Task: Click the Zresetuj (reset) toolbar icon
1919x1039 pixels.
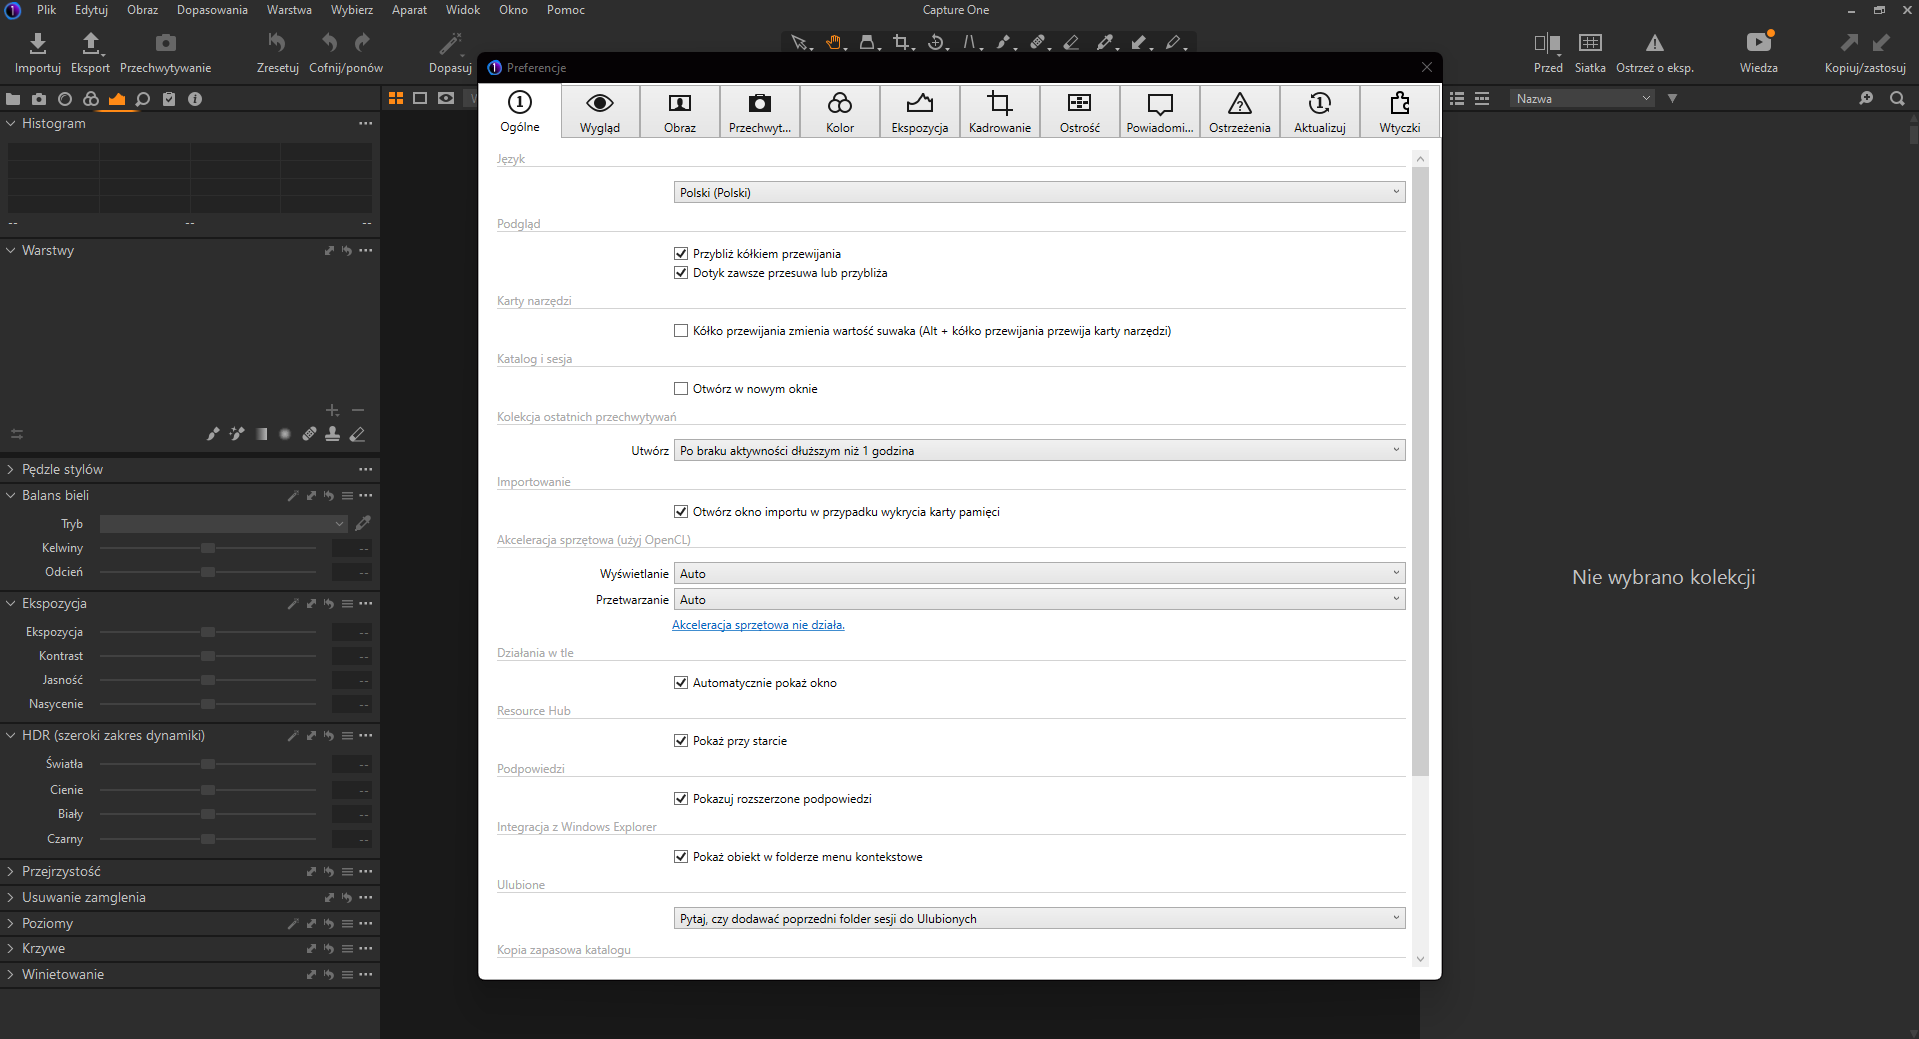Action: click(277, 42)
